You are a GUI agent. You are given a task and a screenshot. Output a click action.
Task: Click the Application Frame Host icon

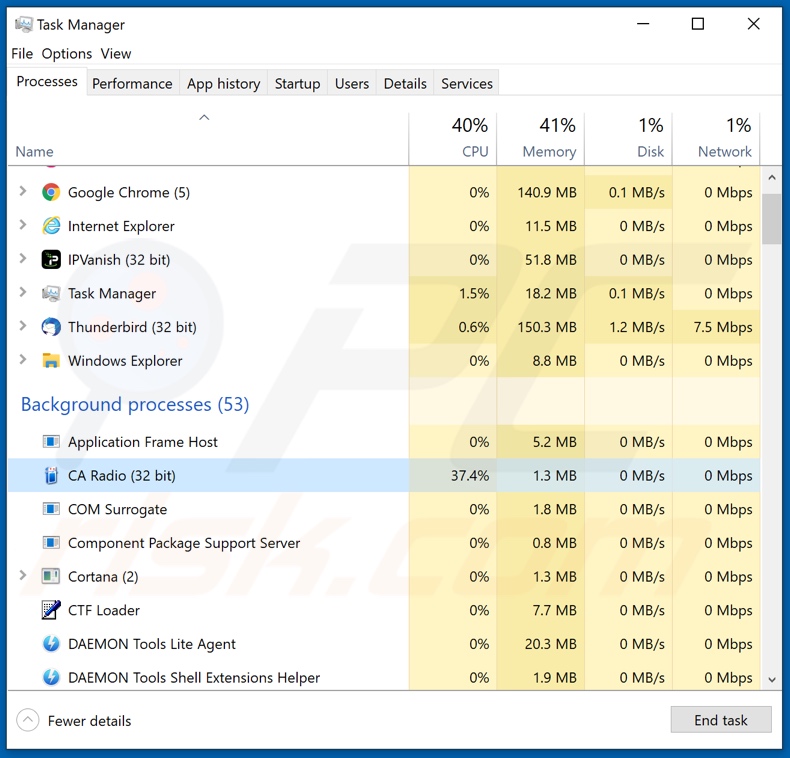point(51,442)
